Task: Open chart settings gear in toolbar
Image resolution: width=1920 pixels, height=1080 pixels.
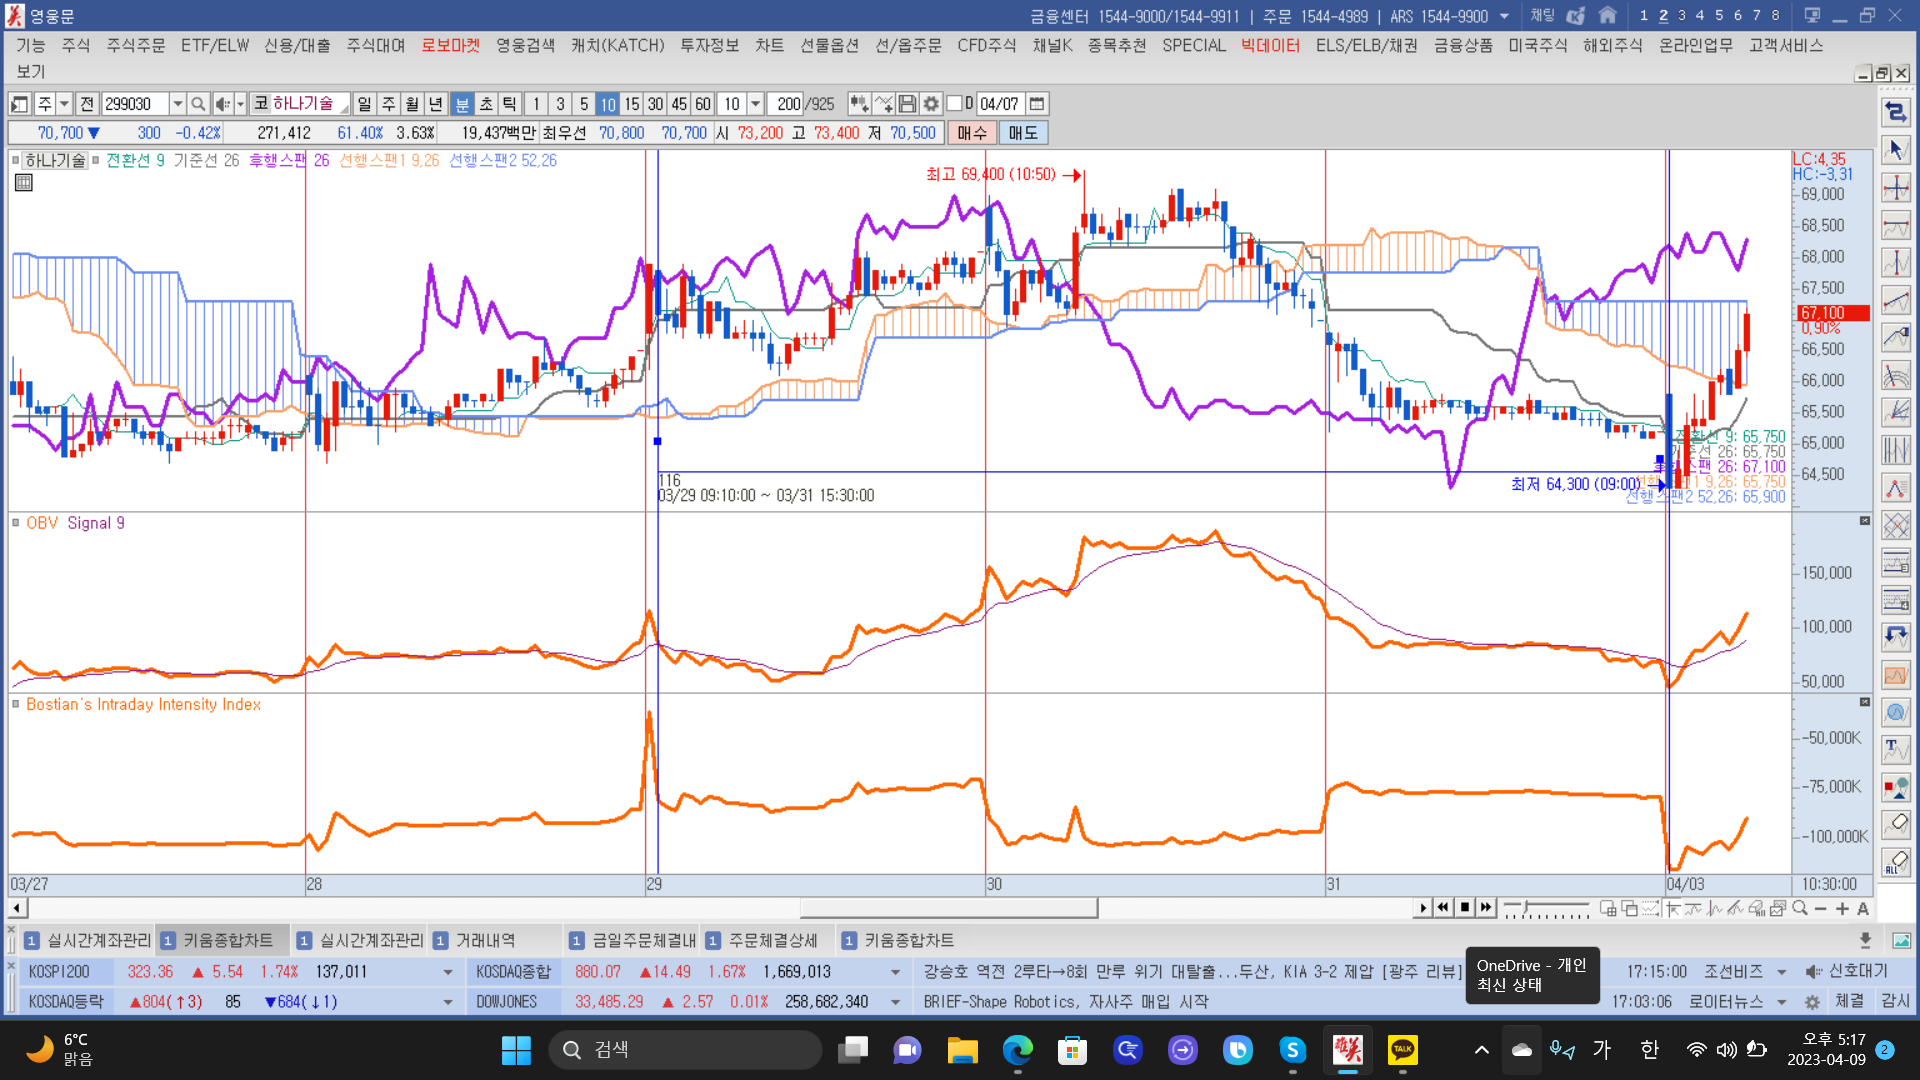Action: tap(931, 104)
